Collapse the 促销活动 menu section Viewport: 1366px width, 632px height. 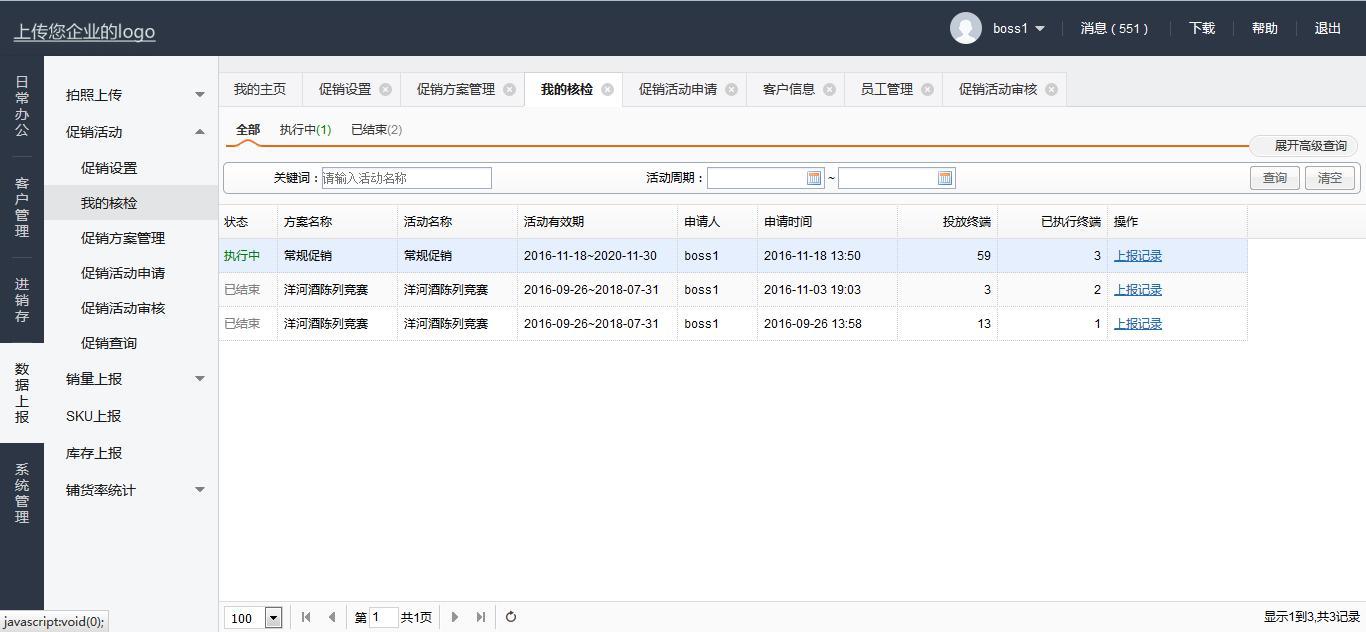point(199,132)
